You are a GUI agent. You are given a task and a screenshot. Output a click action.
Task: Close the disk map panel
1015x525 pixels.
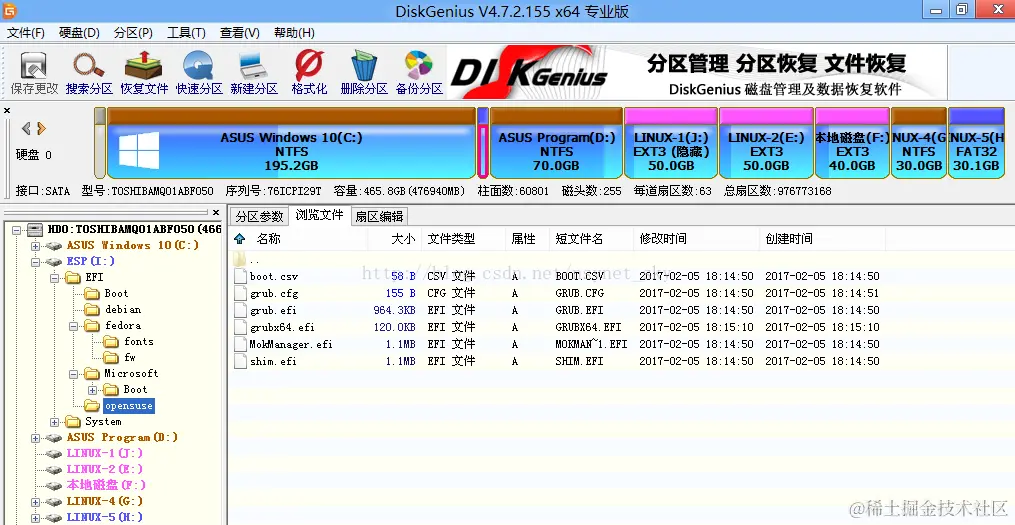point(7,111)
